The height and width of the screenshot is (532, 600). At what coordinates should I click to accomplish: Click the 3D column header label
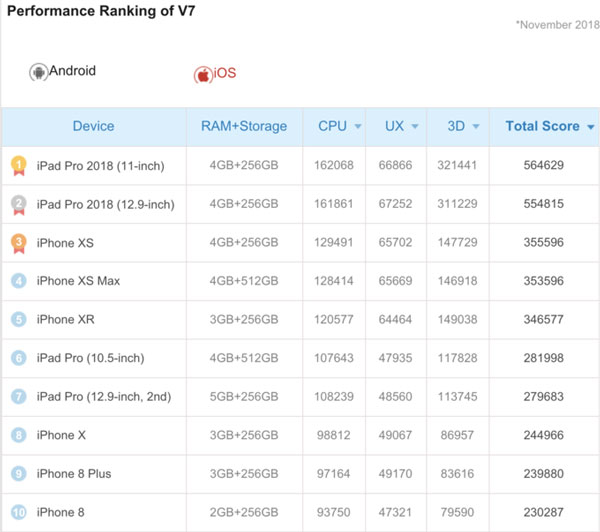tap(456, 126)
